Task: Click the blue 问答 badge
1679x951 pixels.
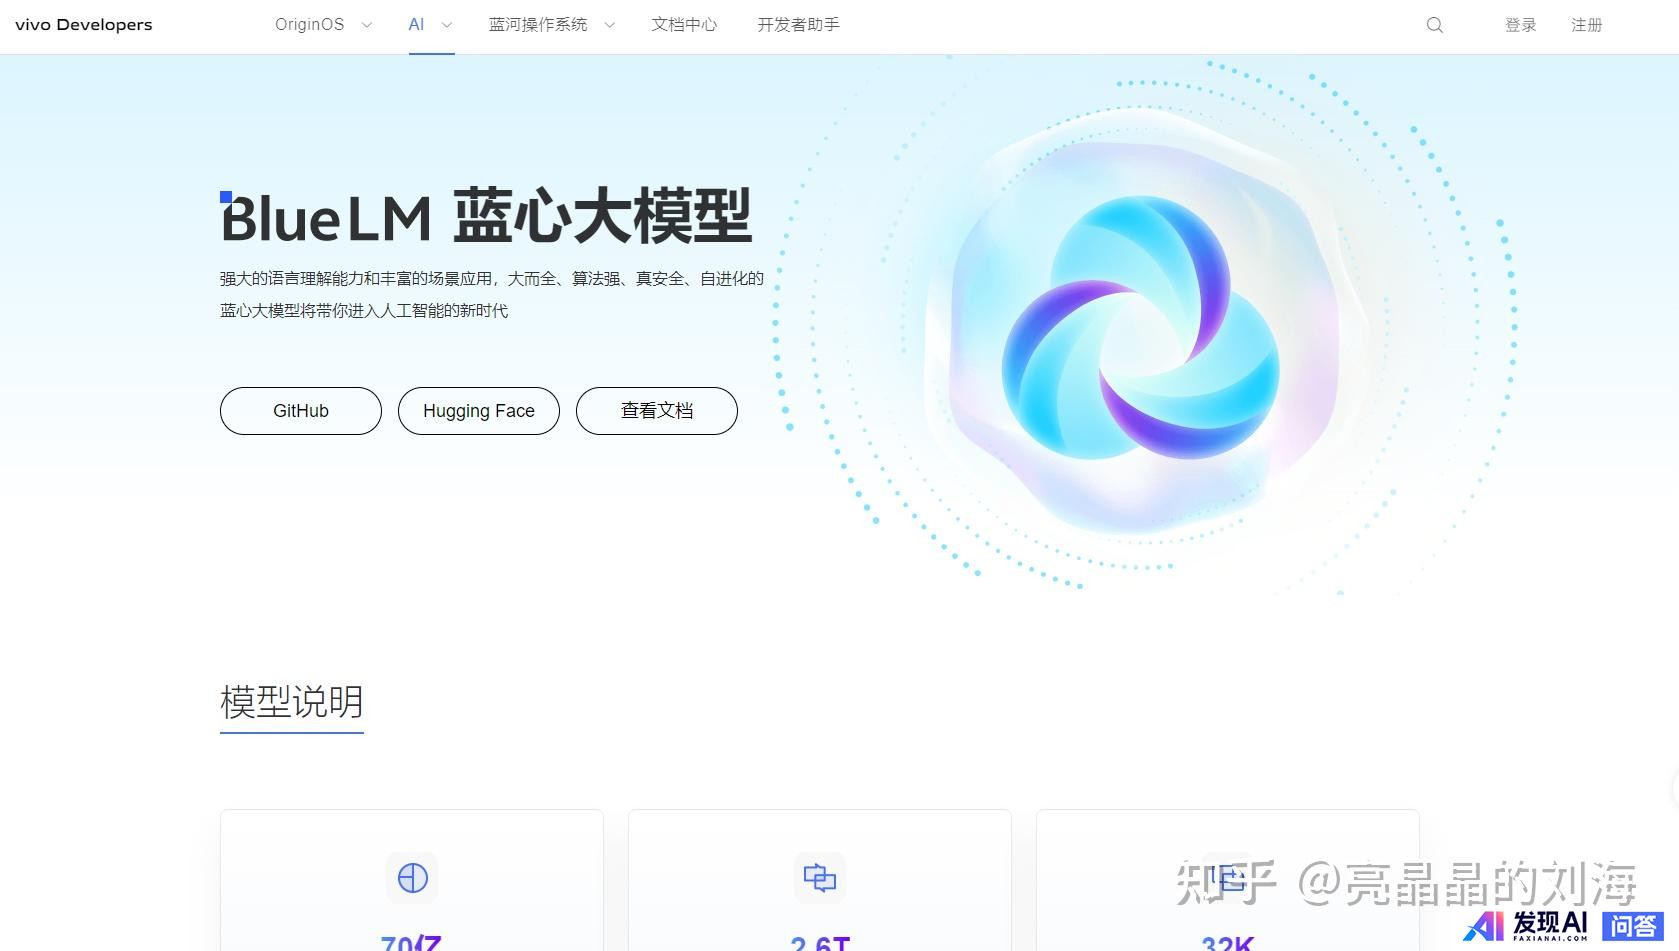Action: pyautogui.click(x=1632, y=925)
